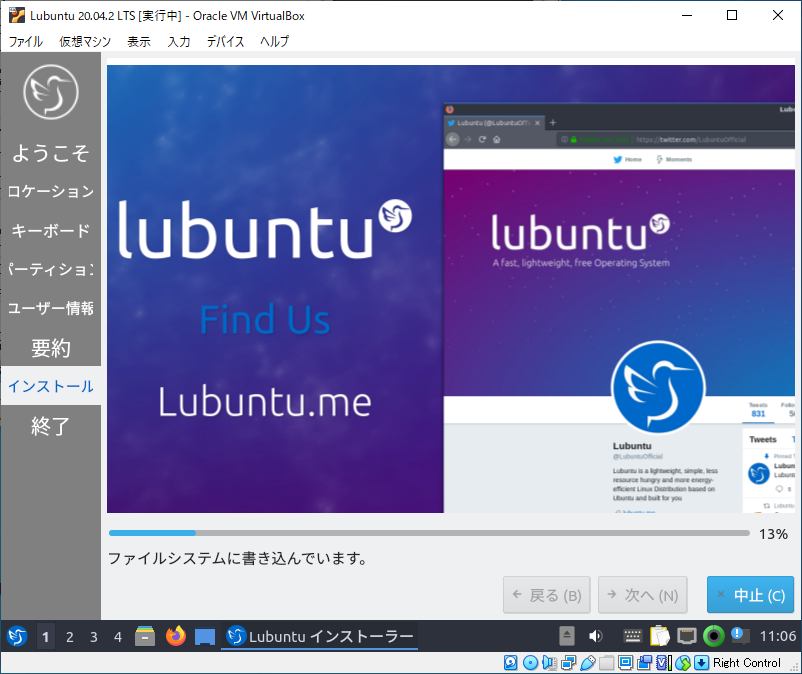Image resolution: width=802 pixels, height=674 pixels.
Task: Open the file manager icon in the panel
Action: coord(145,637)
